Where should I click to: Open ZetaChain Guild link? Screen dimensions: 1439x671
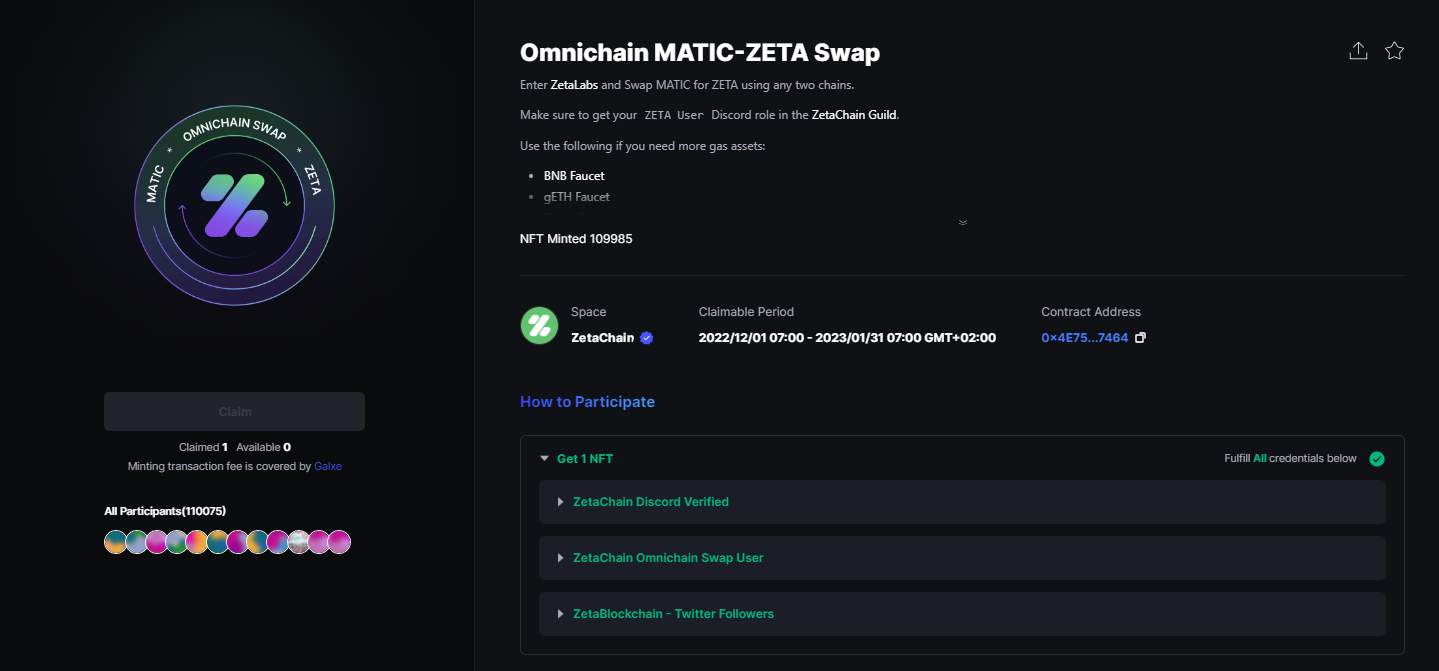tap(855, 115)
